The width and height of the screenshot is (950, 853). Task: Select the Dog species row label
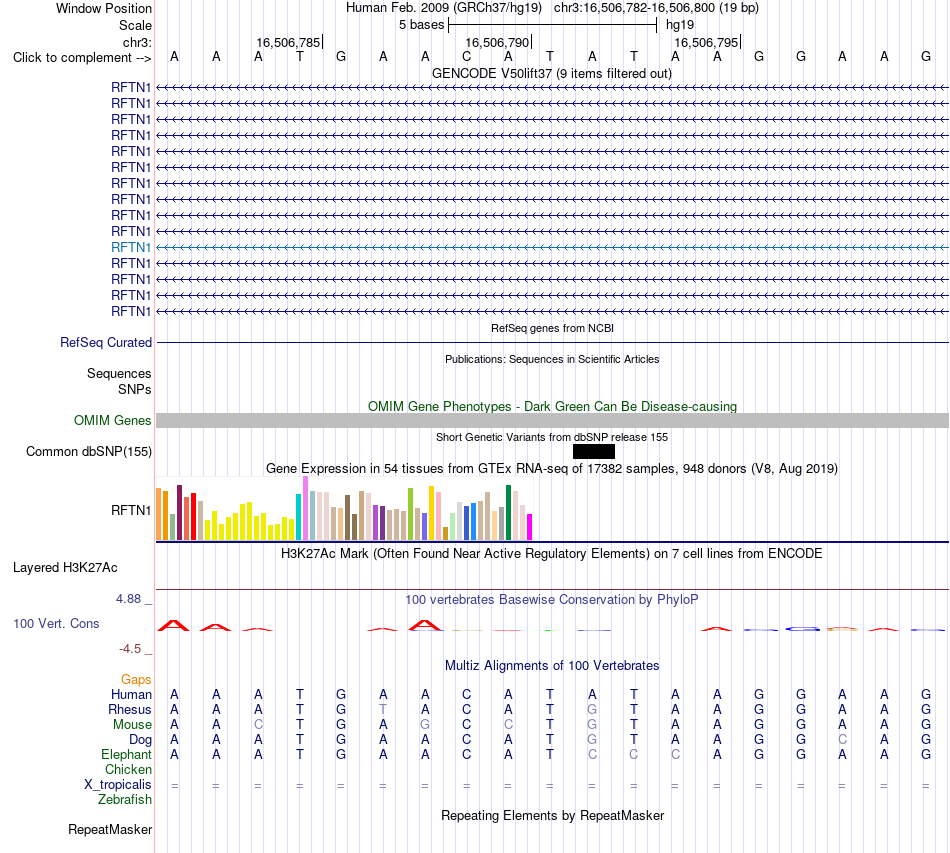click(140, 740)
